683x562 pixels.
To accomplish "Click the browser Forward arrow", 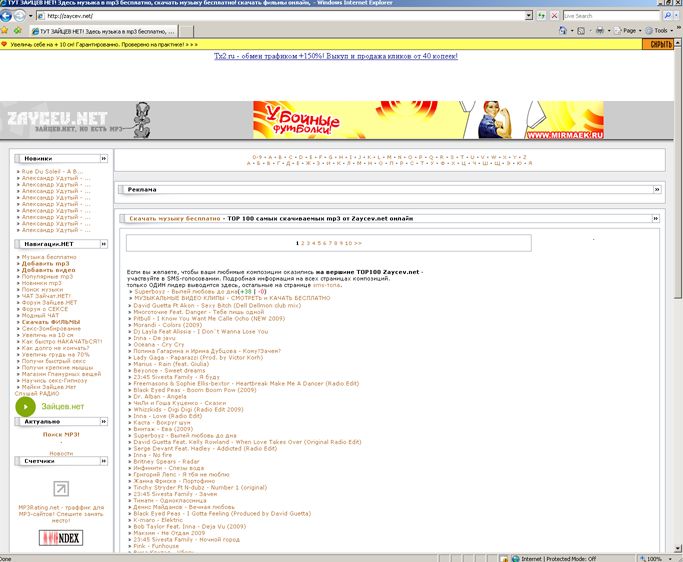I will 20,16.
